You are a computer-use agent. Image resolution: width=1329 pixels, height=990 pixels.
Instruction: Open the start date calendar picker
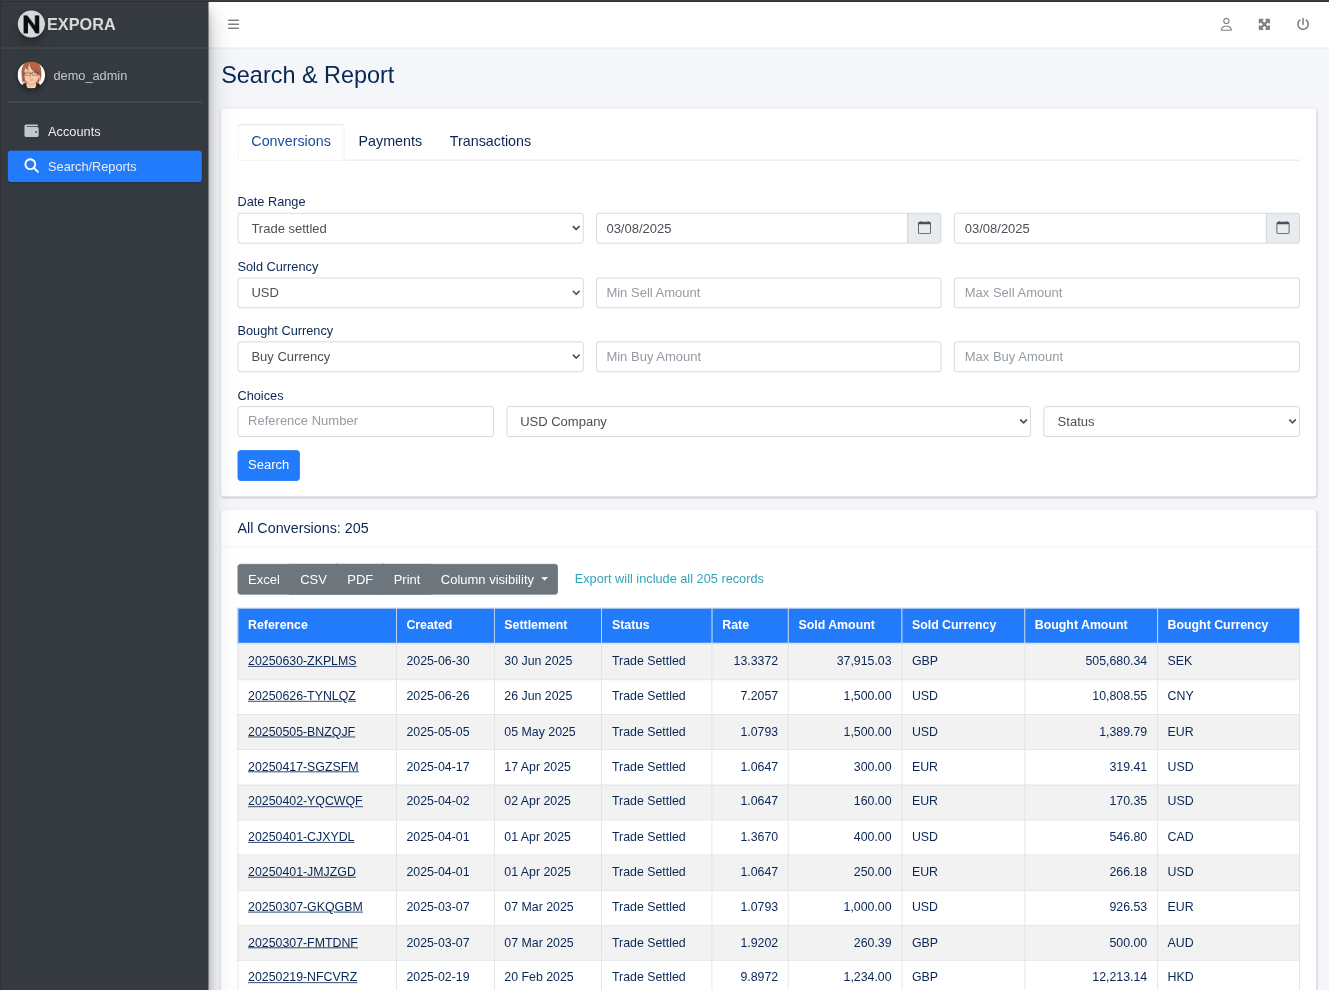[x=923, y=228]
